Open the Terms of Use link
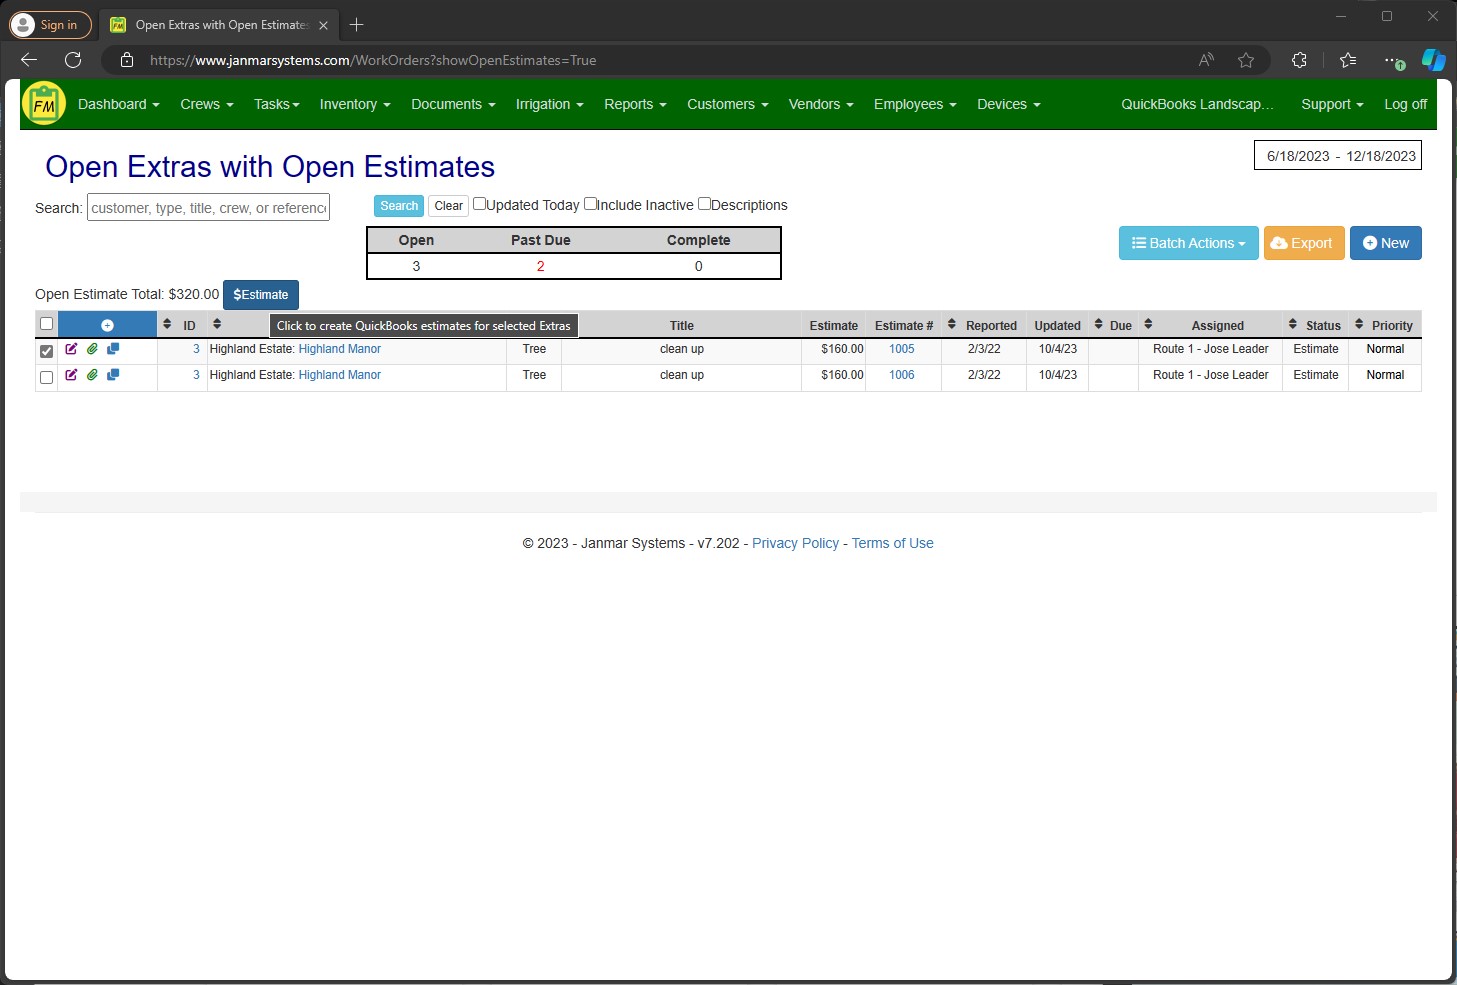 [892, 543]
